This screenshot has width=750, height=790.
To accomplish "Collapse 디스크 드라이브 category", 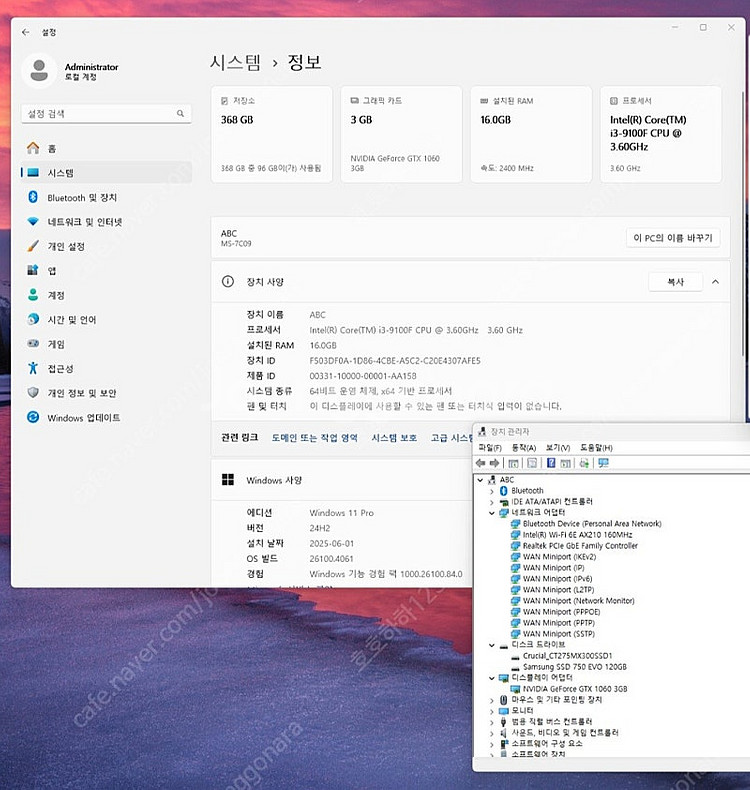I will (x=492, y=645).
